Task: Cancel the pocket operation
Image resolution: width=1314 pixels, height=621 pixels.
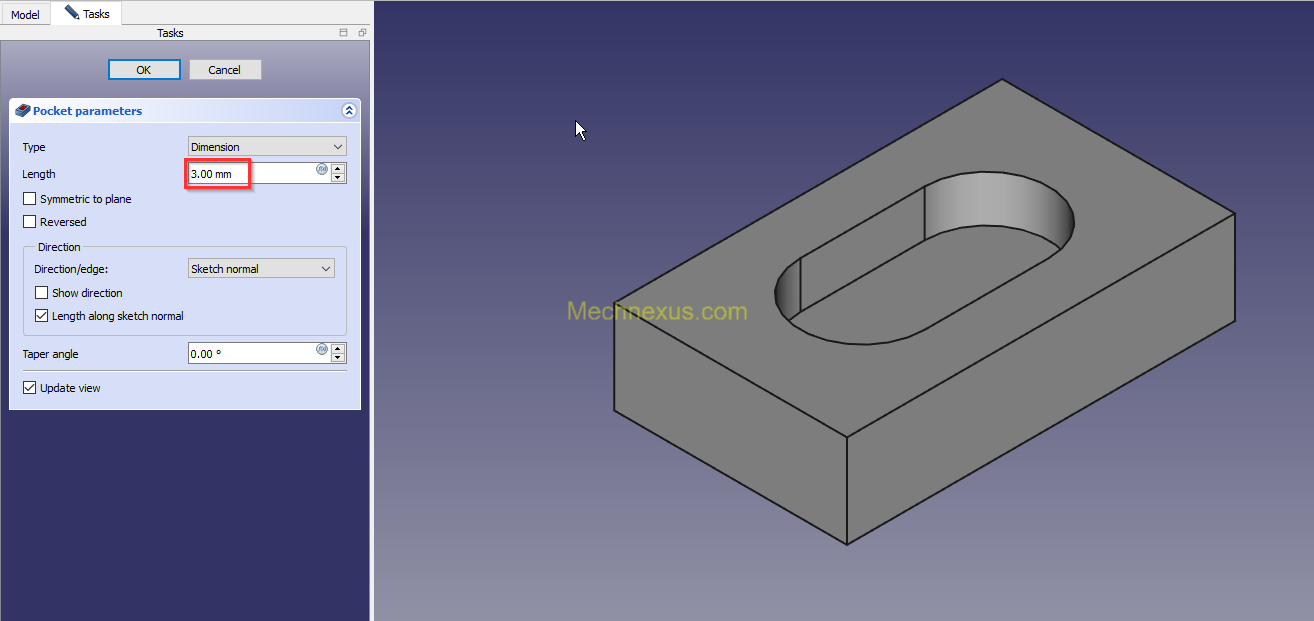Action: click(225, 70)
